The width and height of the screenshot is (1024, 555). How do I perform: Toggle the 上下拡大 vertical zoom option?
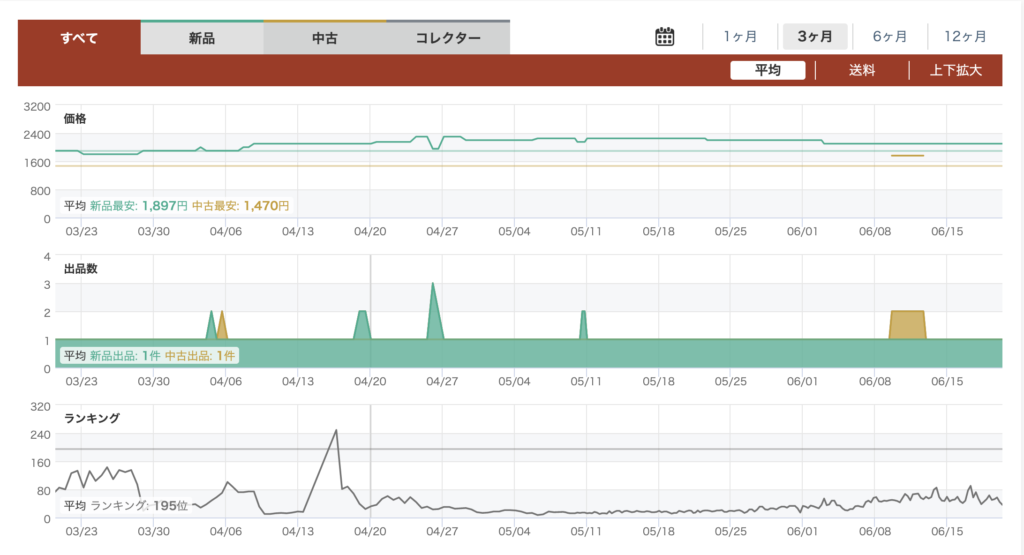coord(955,70)
